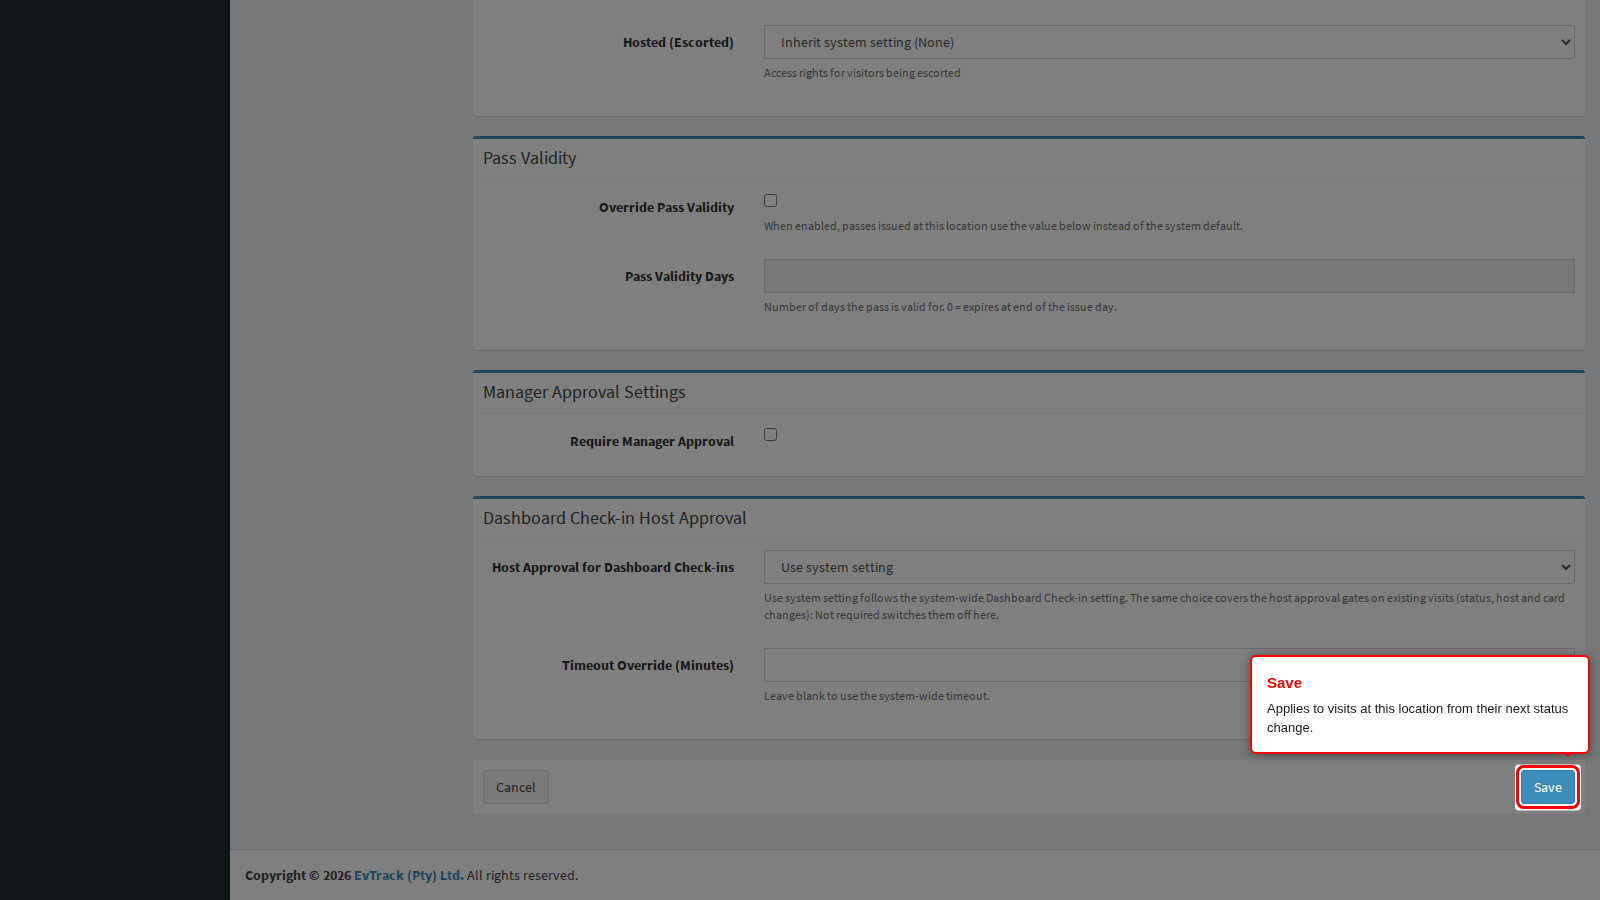Viewport: 1600px width, 900px height.
Task: Click the 'When enabled, passes issued' help text
Action: tap(1003, 226)
